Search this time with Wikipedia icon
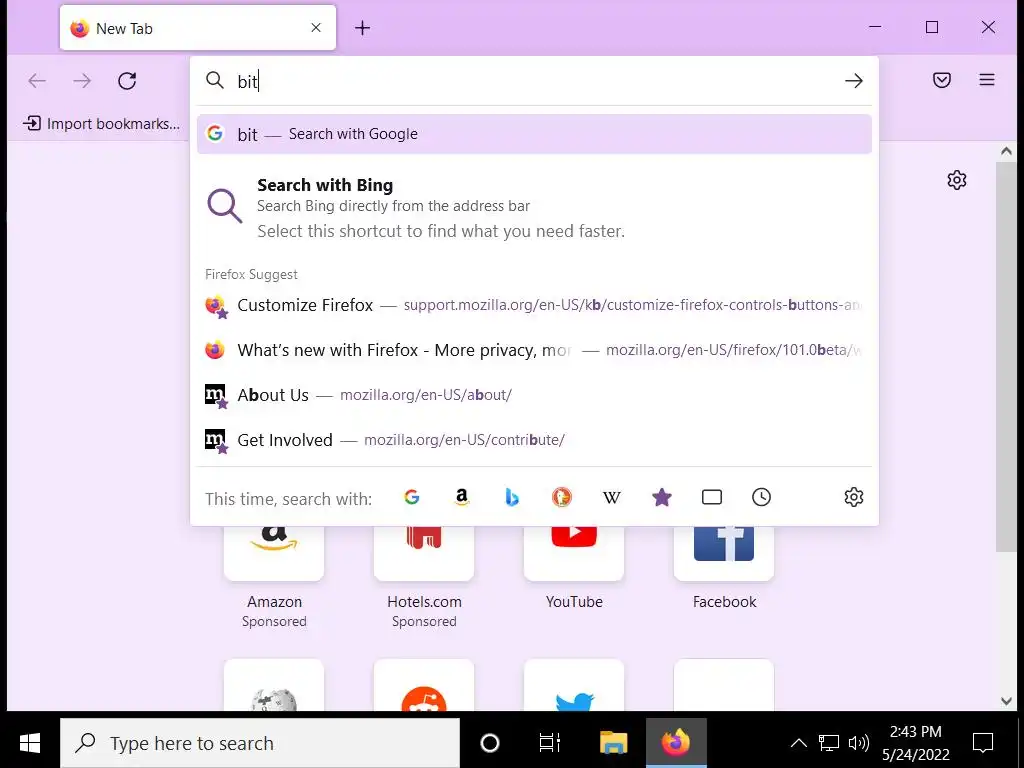The width and height of the screenshot is (1024, 768). (612, 498)
